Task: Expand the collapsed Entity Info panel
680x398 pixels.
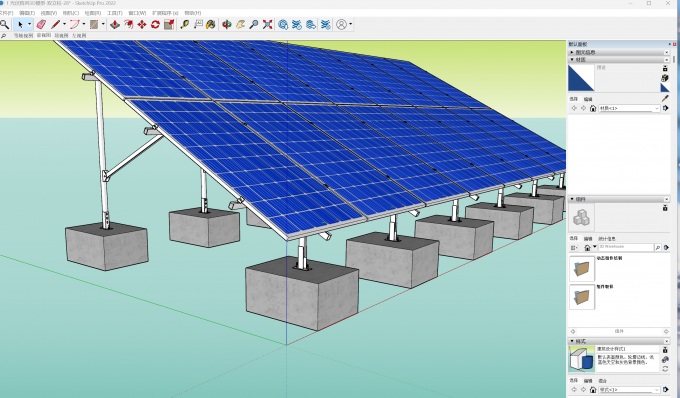Action: (x=619, y=52)
